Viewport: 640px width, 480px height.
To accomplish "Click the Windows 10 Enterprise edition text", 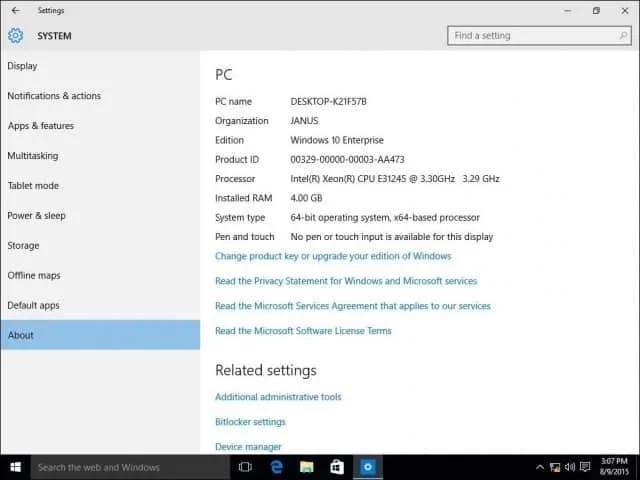I will (337, 140).
